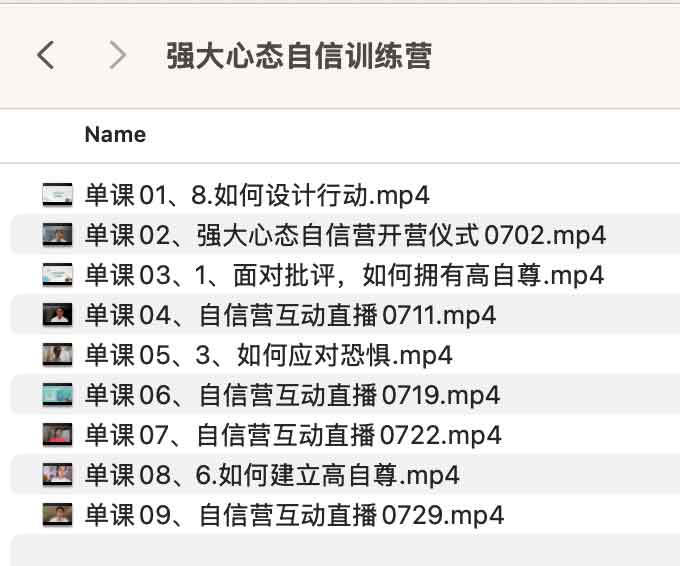
Task: Sort files by the Name column header
Action: (x=115, y=134)
